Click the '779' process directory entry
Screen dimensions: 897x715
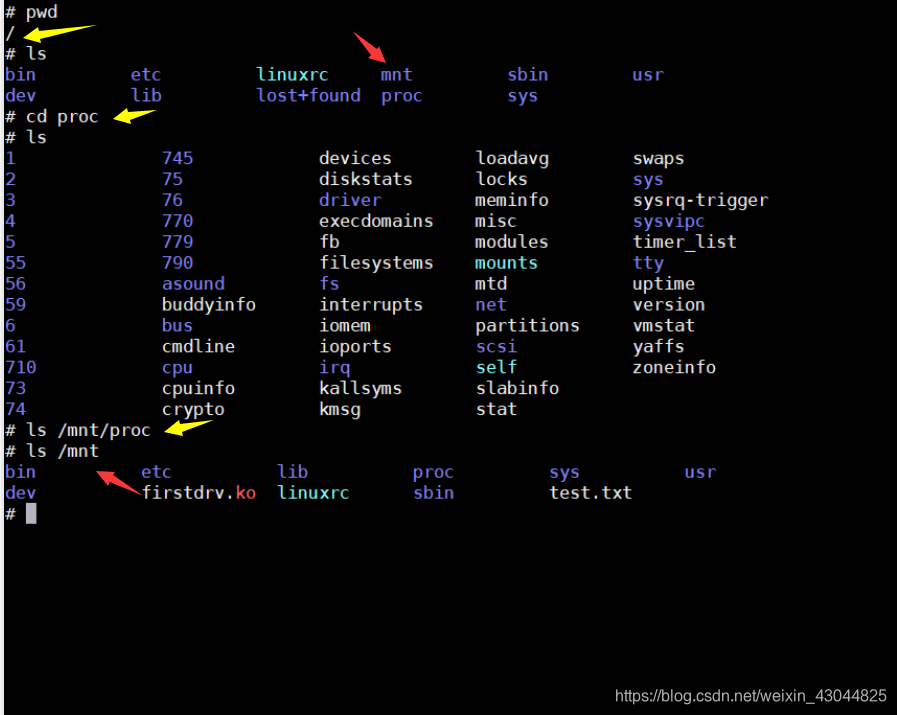coord(177,242)
